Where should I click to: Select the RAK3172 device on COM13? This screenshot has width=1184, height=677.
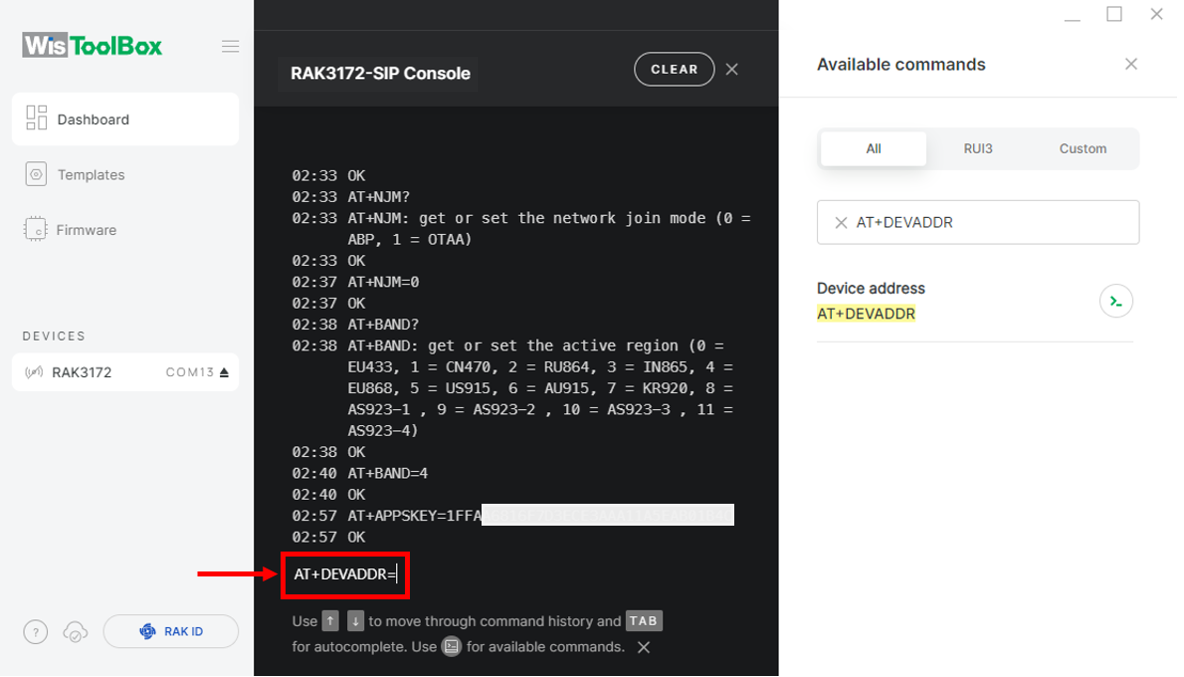tap(125, 372)
